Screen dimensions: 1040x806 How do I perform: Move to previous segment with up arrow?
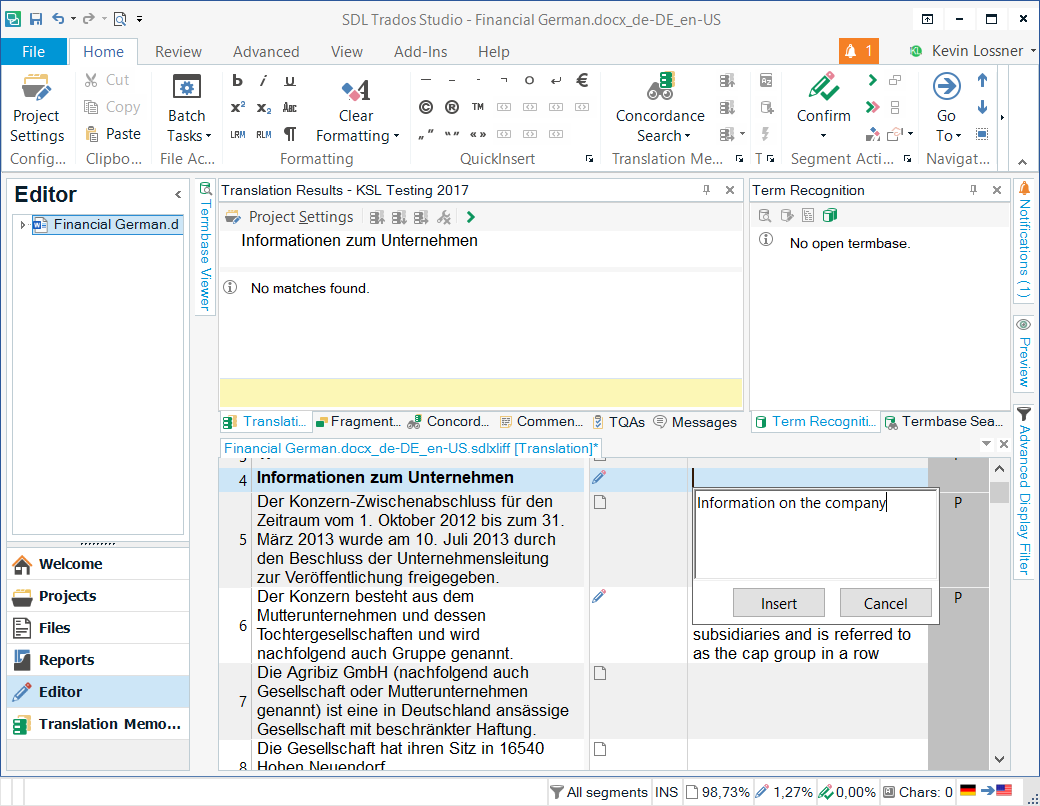click(x=982, y=81)
